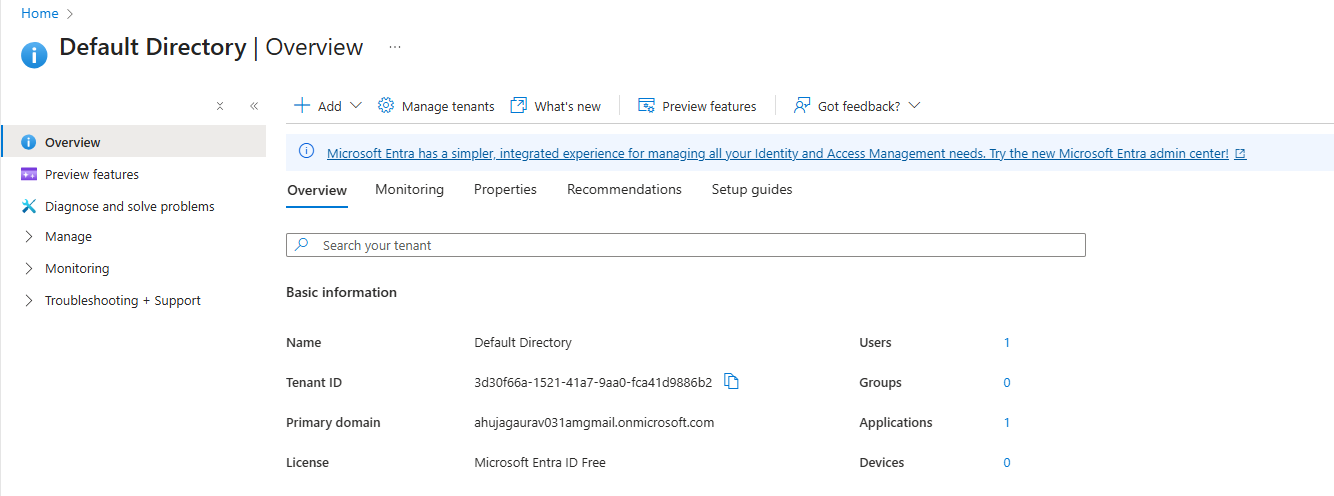Open the Add dropdown menu

328,106
